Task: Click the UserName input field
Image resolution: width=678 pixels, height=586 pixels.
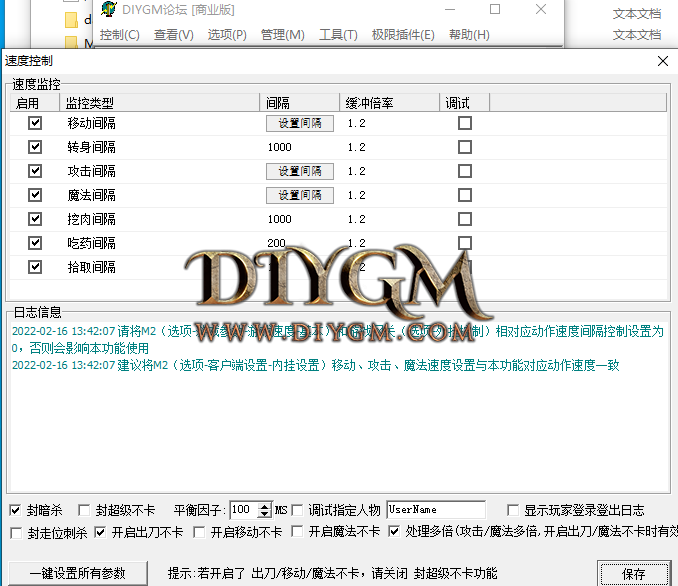Action: pos(436,510)
